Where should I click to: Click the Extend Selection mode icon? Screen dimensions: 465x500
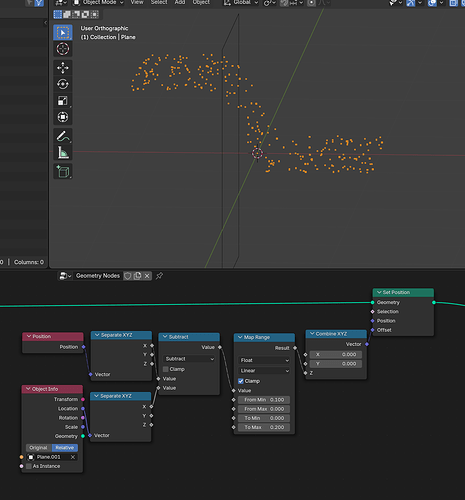67,14
